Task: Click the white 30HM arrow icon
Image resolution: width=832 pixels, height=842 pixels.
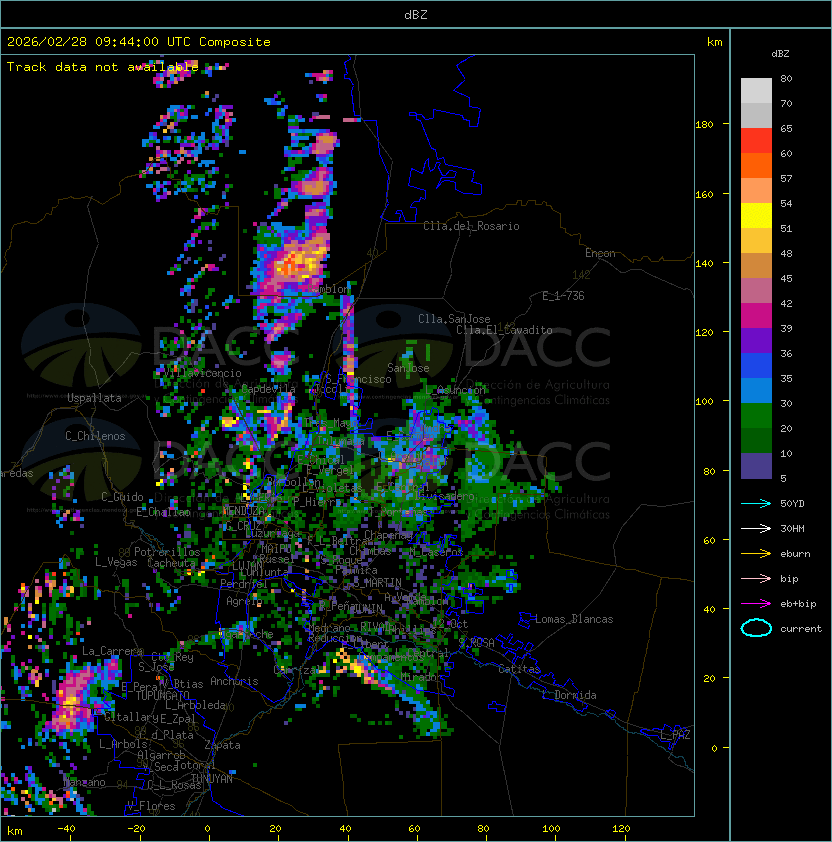Action: 756,529
